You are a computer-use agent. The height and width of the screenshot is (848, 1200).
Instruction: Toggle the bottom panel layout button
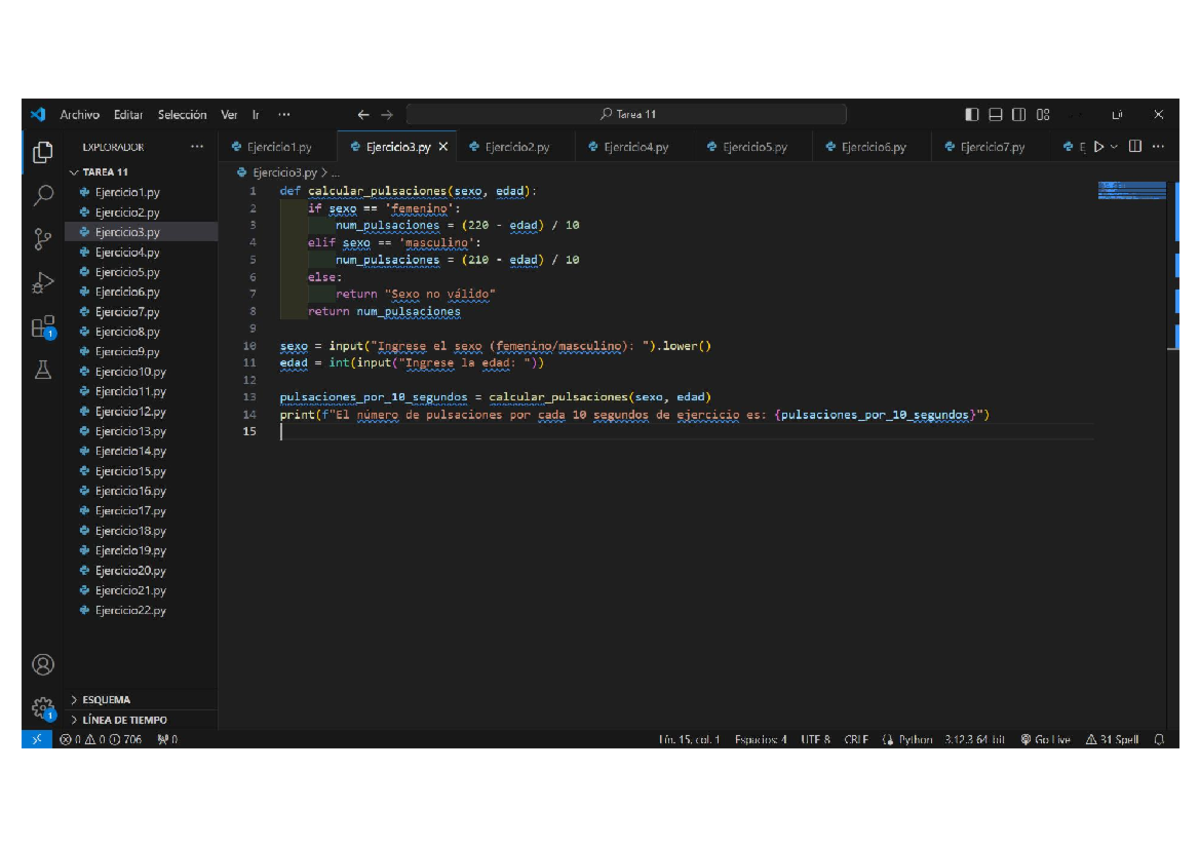coord(995,115)
